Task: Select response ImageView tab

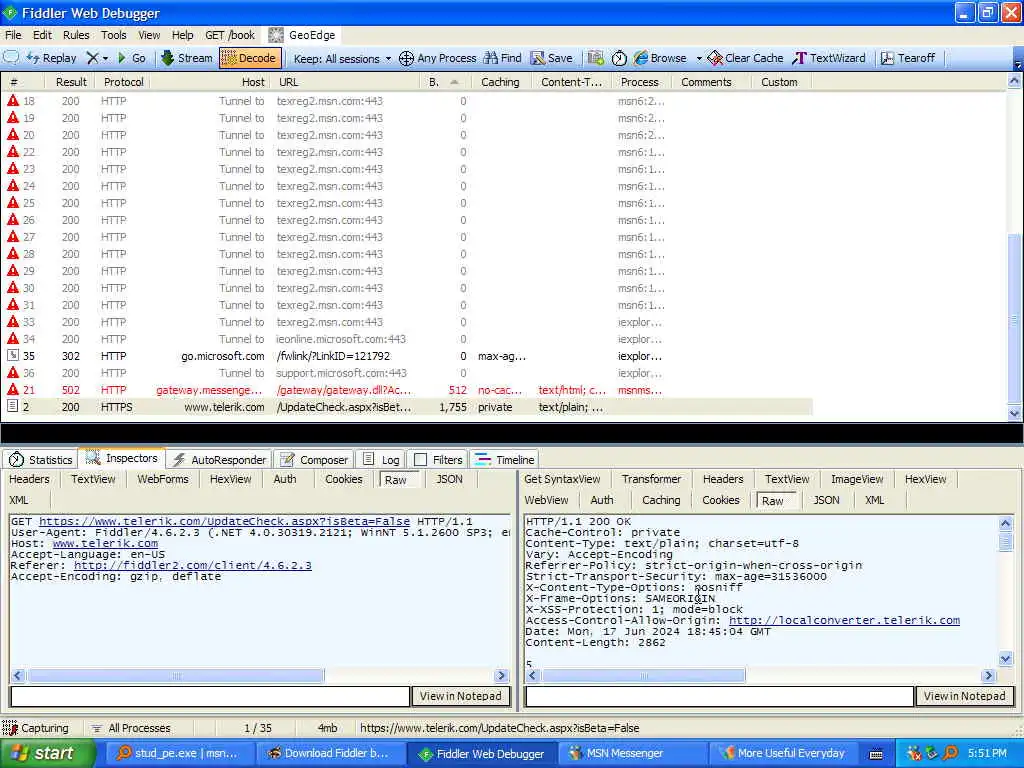Action: [x=857, y=479]
